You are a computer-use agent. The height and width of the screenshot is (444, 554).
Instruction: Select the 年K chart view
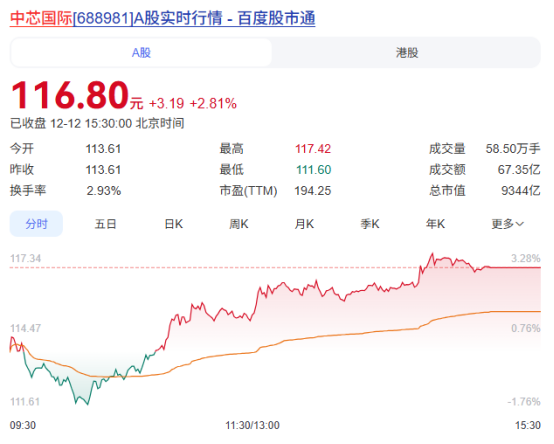[x=435, y=224]
